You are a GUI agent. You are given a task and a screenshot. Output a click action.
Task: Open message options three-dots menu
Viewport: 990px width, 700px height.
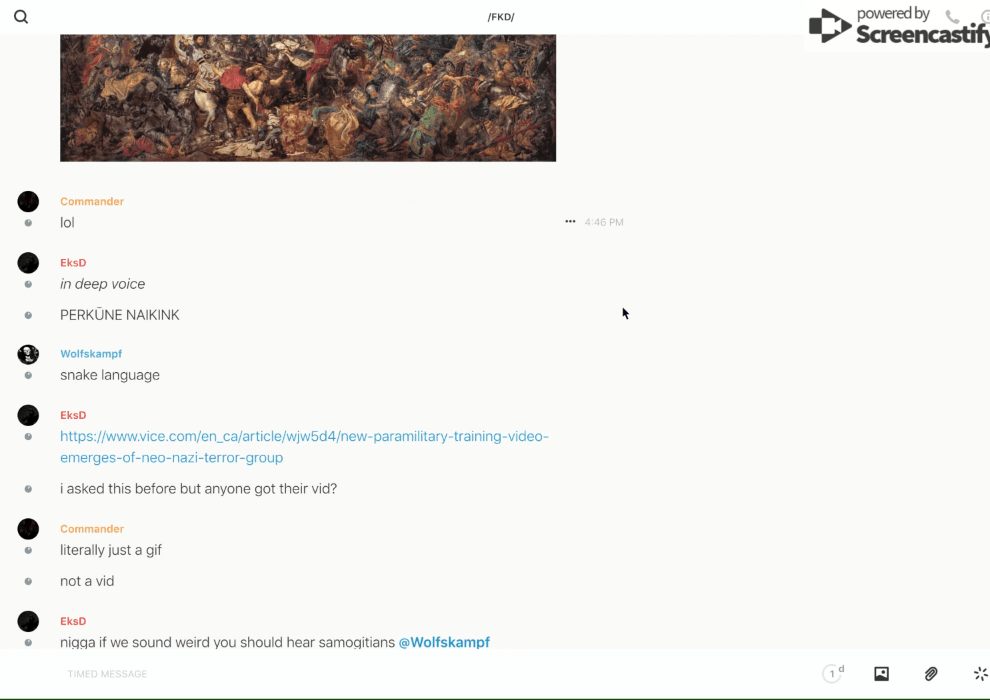pyautogui.click(x=570, y=222)
